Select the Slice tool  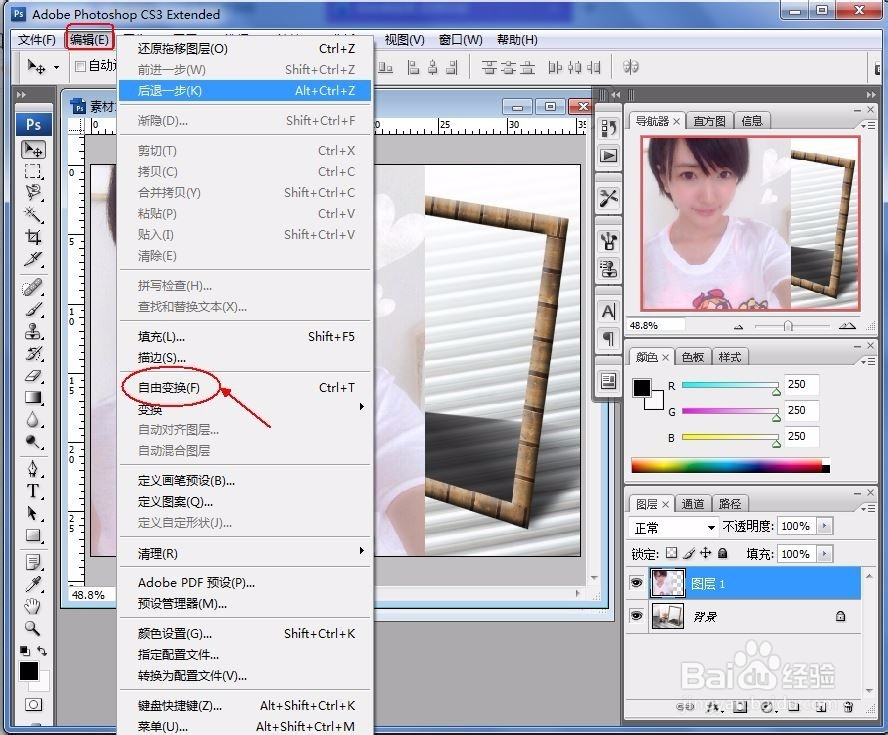pyautogui.click(x=33, y=259)
